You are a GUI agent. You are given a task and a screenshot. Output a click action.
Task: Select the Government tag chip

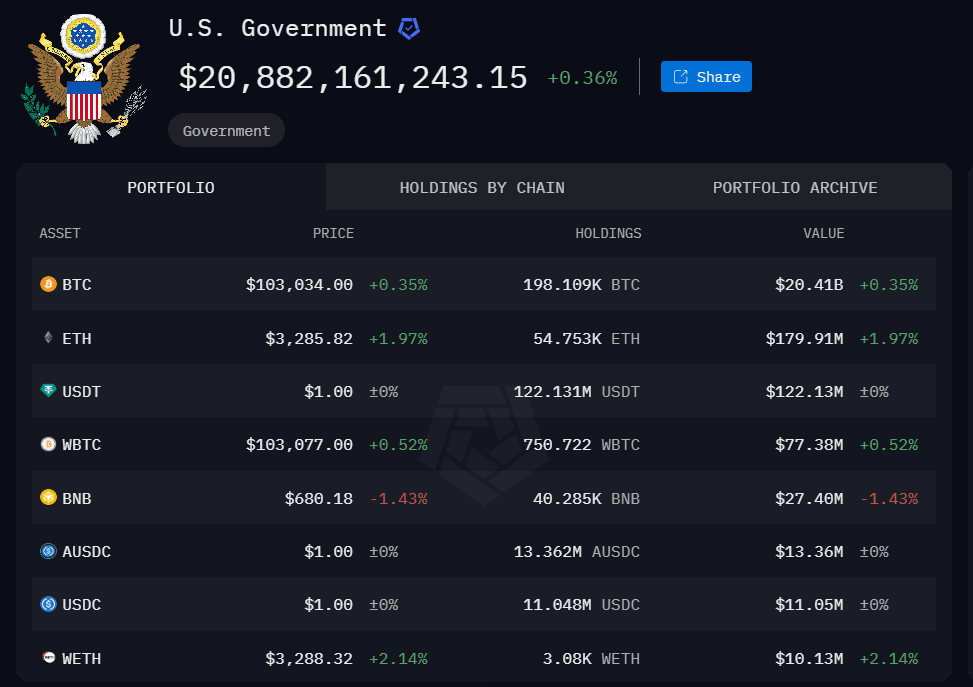[226, 130]
